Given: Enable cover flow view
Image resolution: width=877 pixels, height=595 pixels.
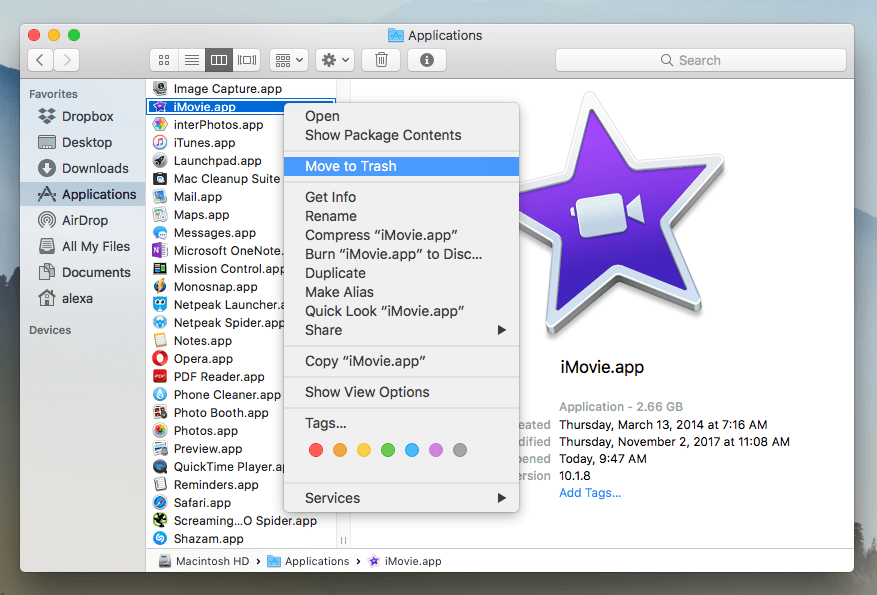Looking at the screenshot, I should (x=246, y=60).
